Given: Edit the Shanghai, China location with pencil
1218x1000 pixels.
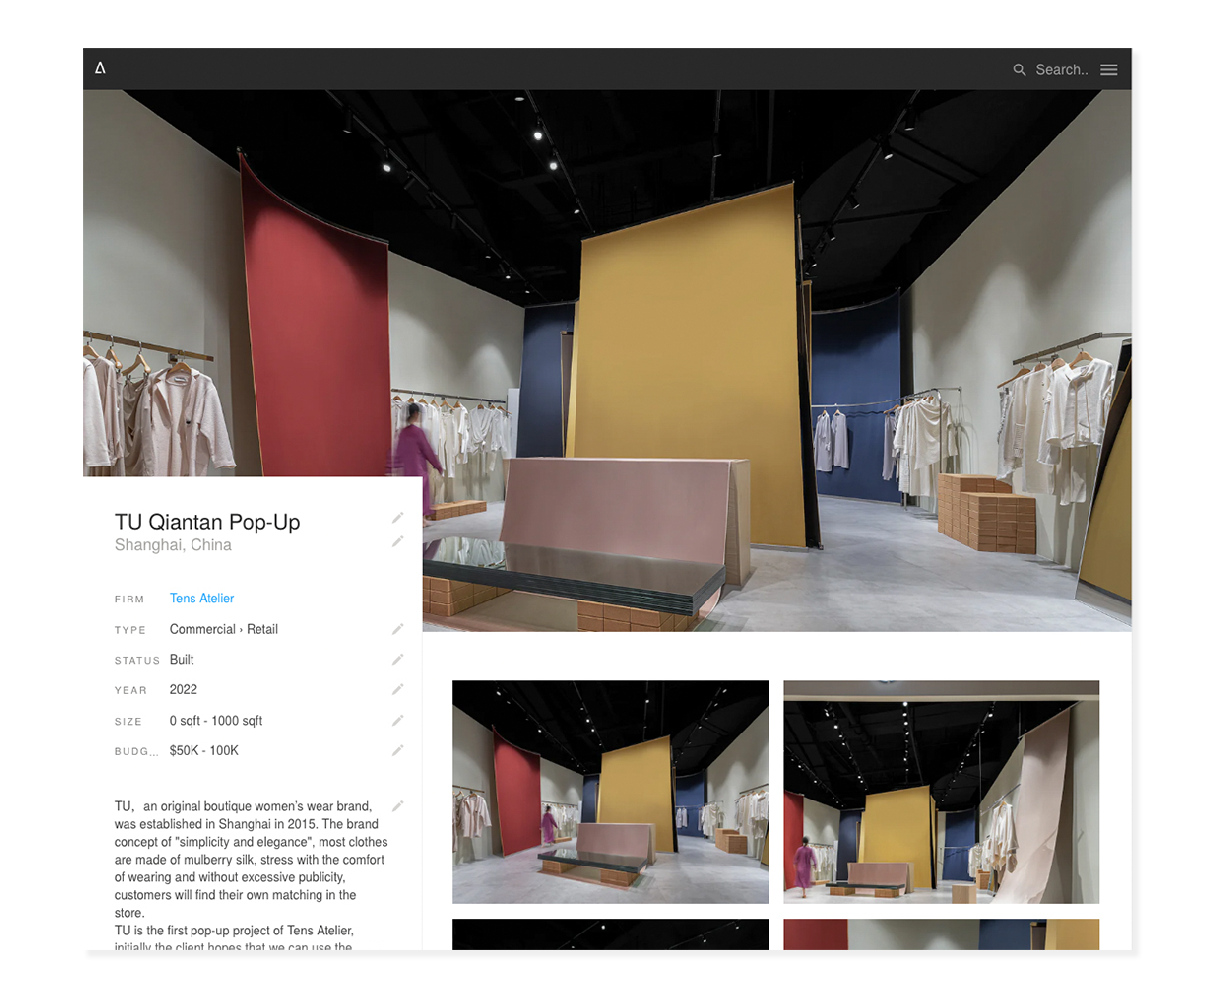Looking at the screenshot, I should pos(397,541).
